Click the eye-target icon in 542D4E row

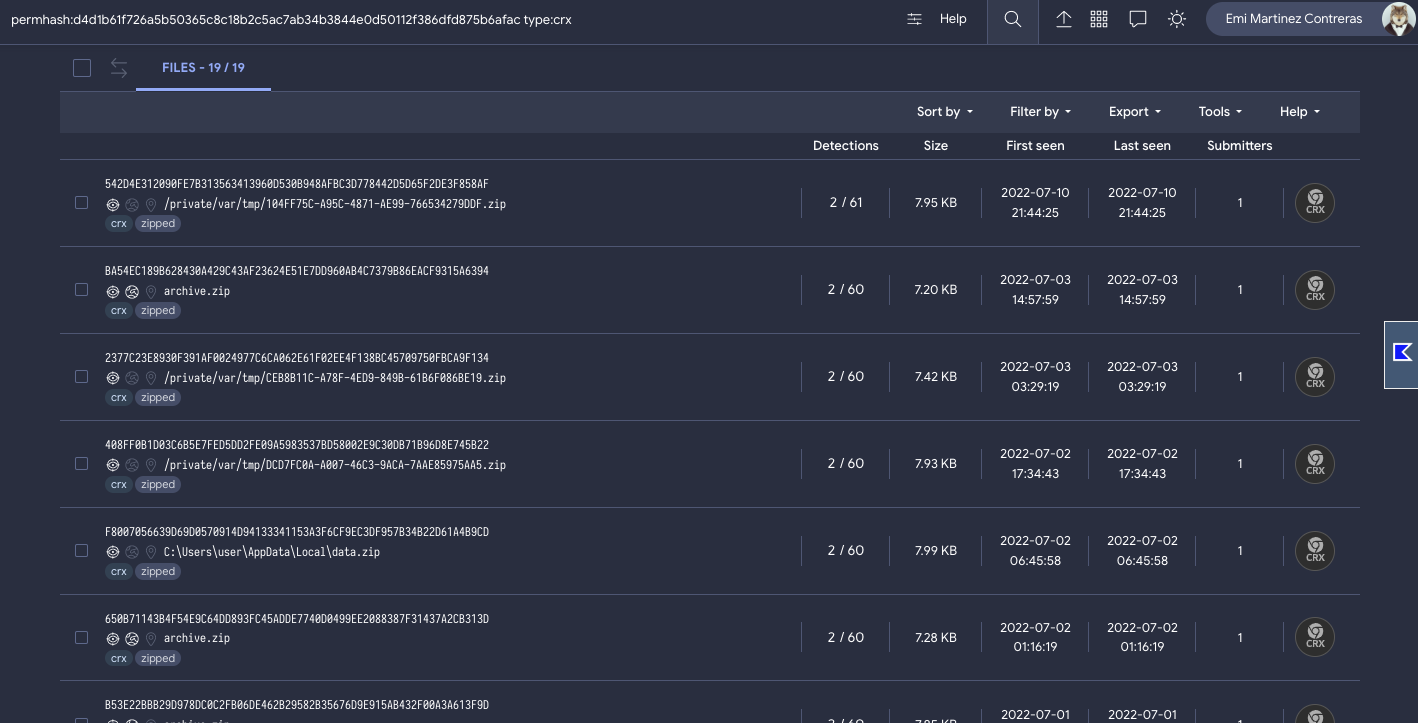(x=113, y=204)
